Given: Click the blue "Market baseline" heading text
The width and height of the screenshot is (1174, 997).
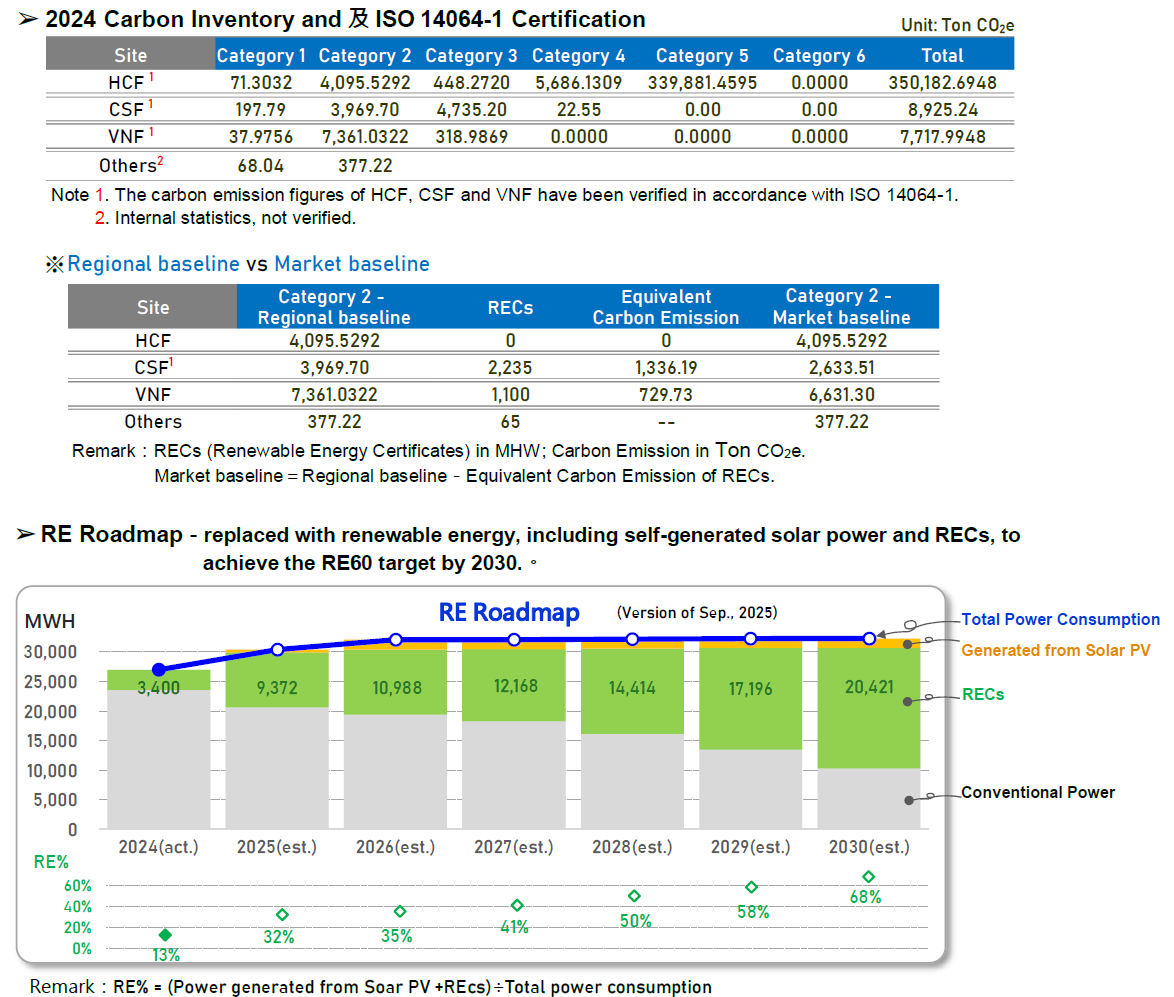Looking at the screenshot, I should 352,264.
